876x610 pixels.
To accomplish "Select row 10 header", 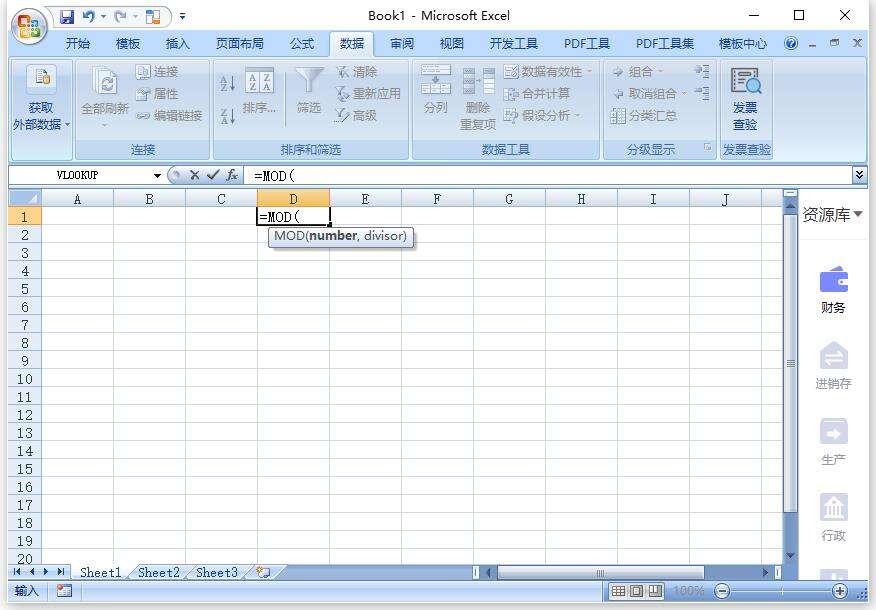I will [x=25, y=379].
